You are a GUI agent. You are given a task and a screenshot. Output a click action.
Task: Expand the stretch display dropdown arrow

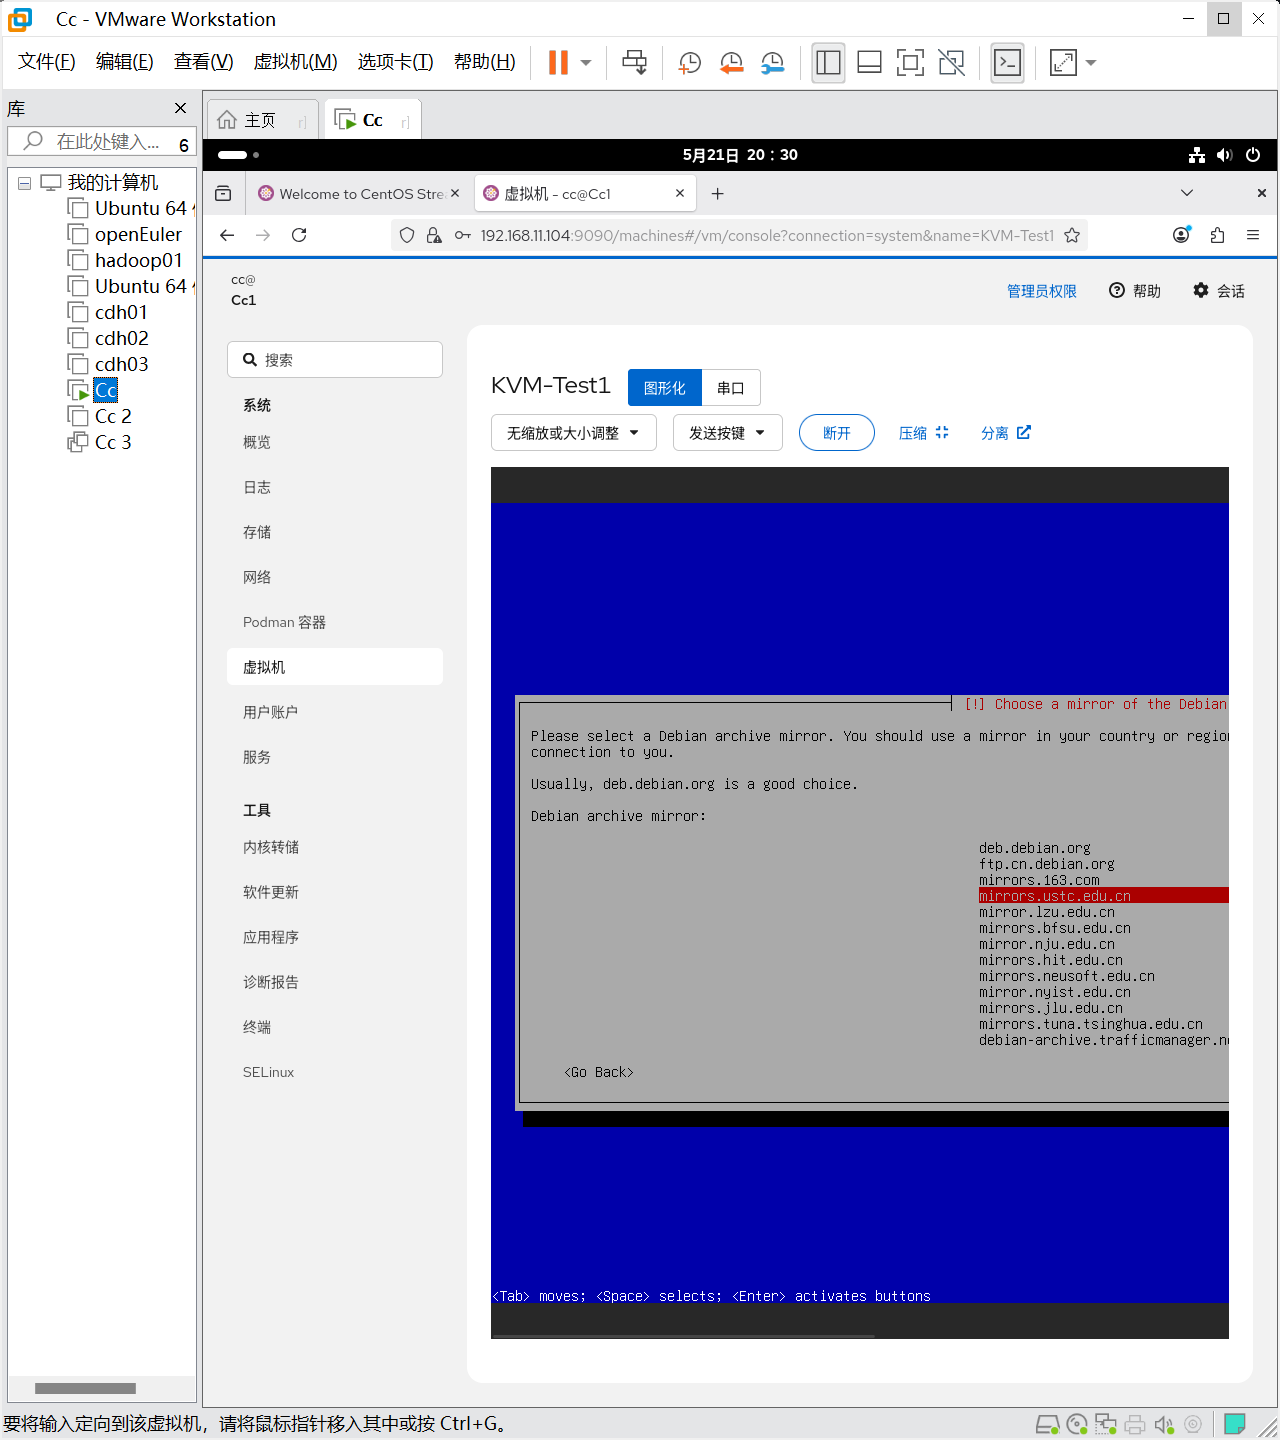tap(1091, 63)
